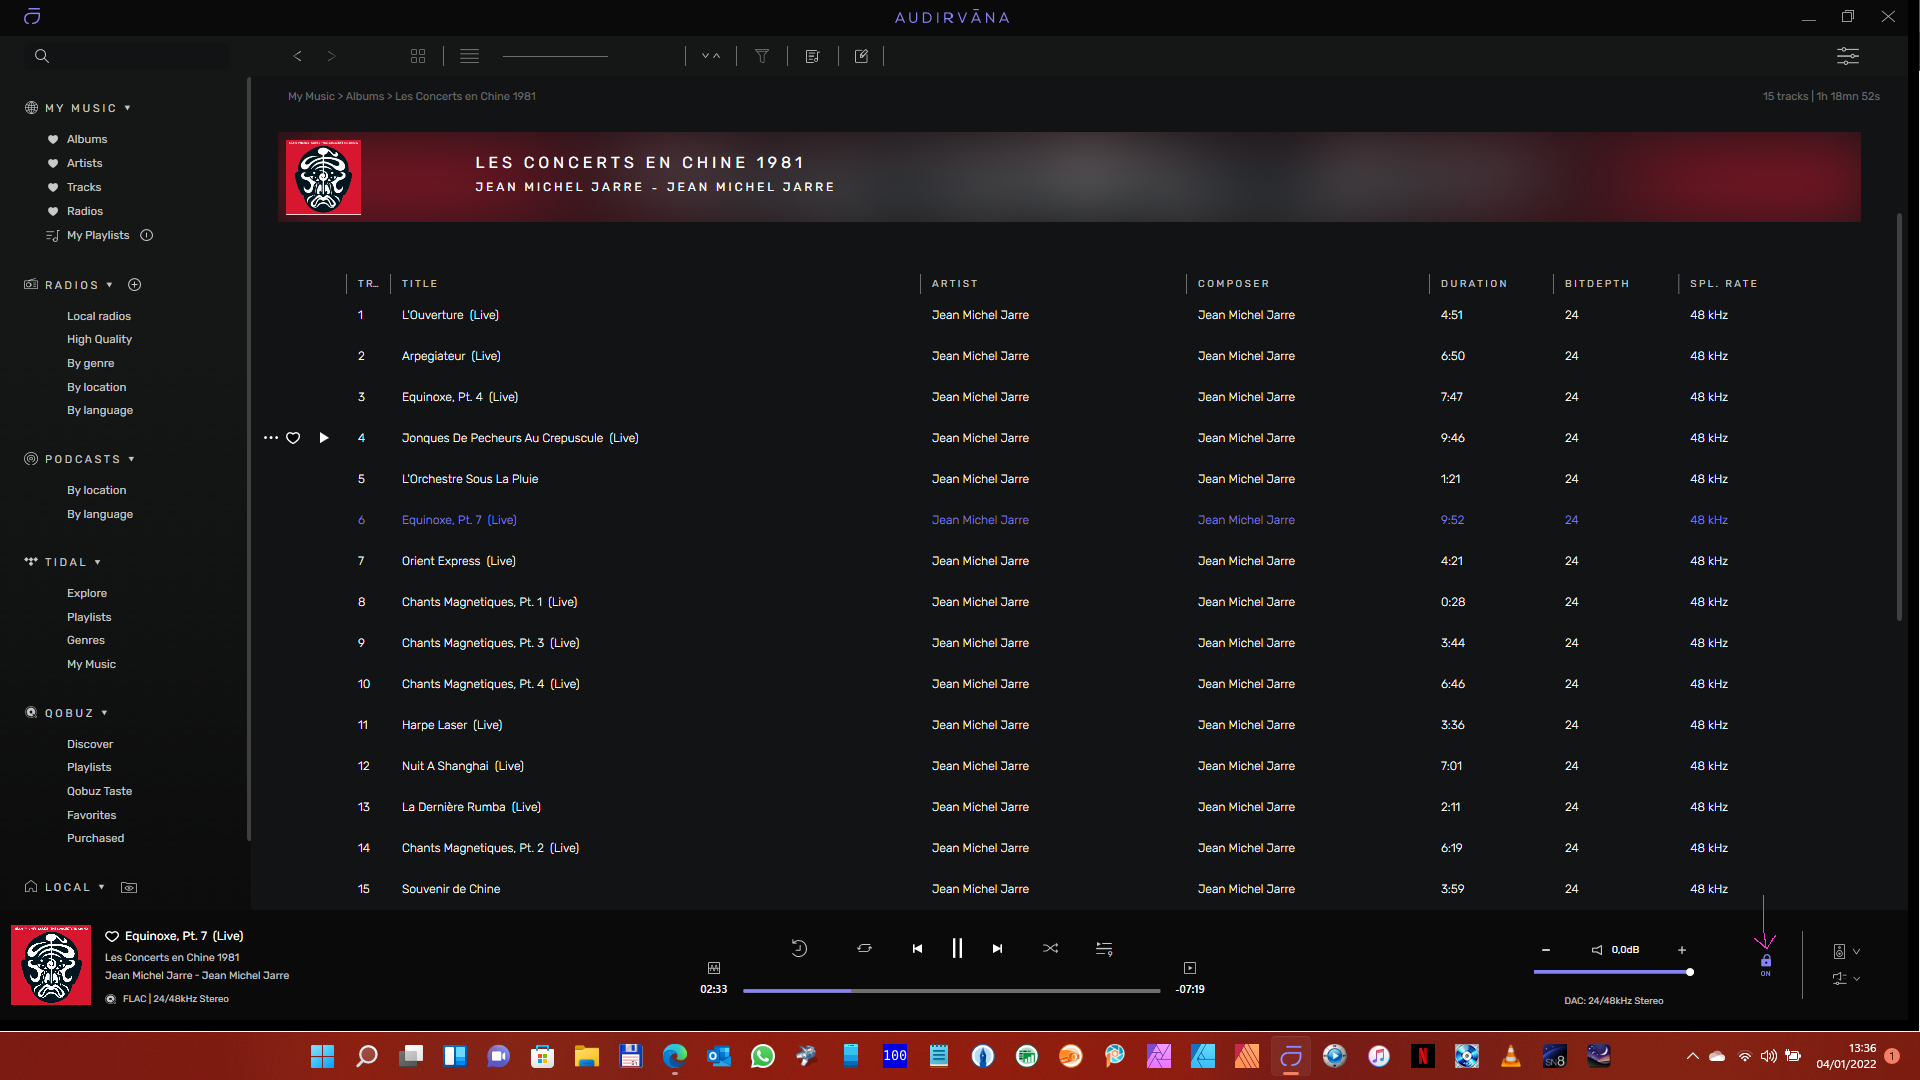1920x1080 pixels.
Task: Open Tracks in My Music
Action: 84,187
